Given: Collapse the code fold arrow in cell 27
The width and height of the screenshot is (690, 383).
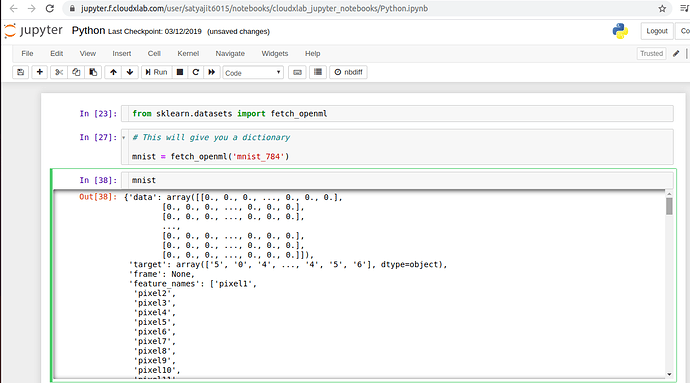Looking at the screenshot, I should 124,138.
